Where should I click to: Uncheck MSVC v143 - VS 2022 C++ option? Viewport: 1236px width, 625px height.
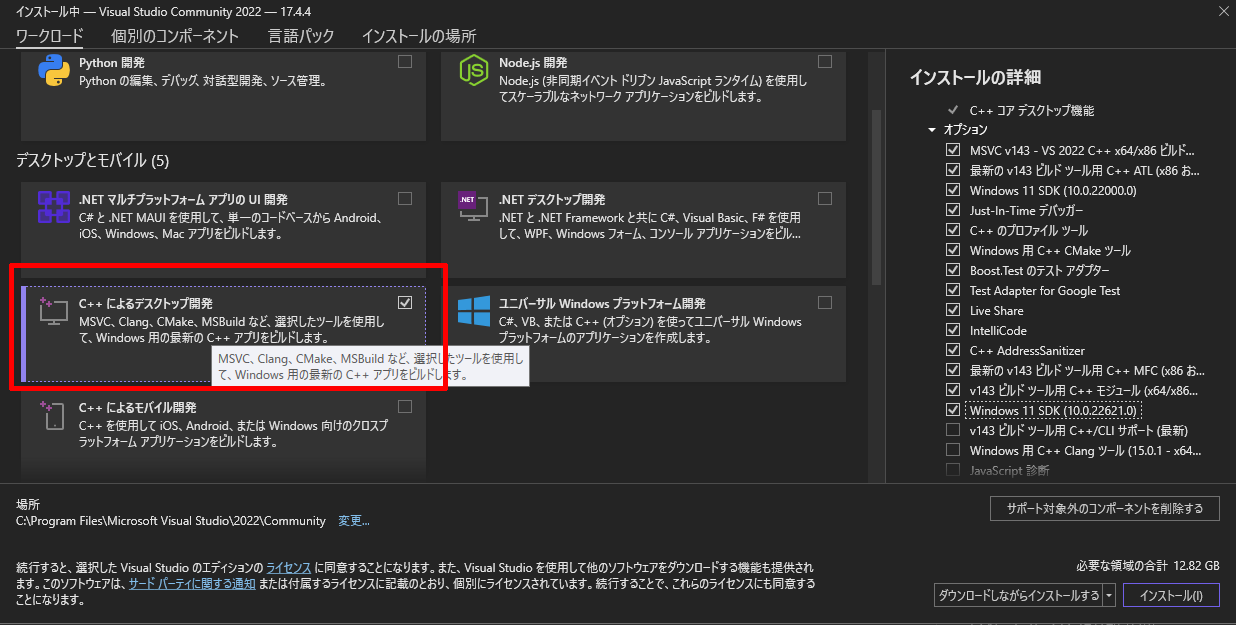coord(953,150)
